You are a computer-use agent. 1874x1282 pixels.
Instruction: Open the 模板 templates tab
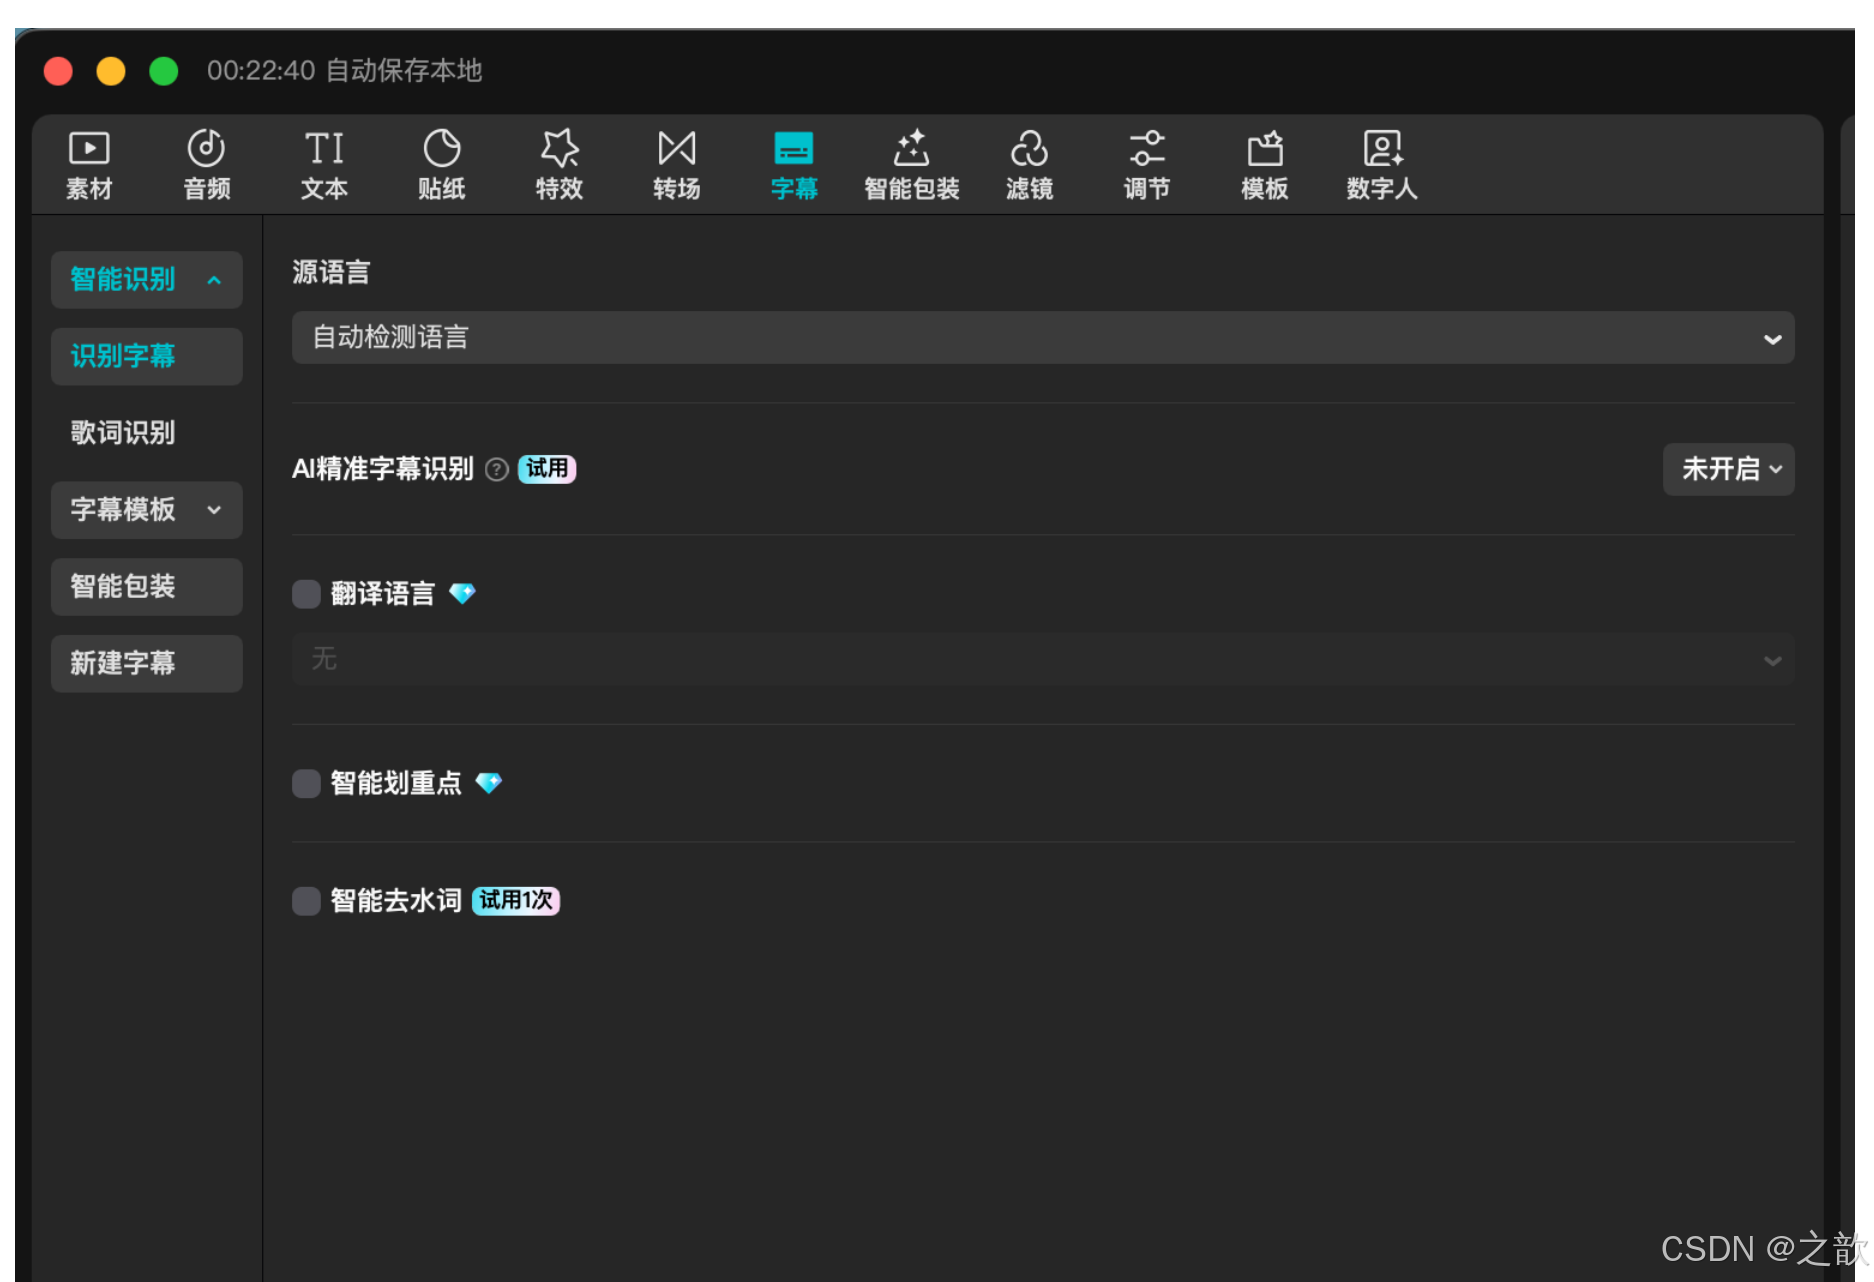pyautogui.click(x=1264, y=166)
